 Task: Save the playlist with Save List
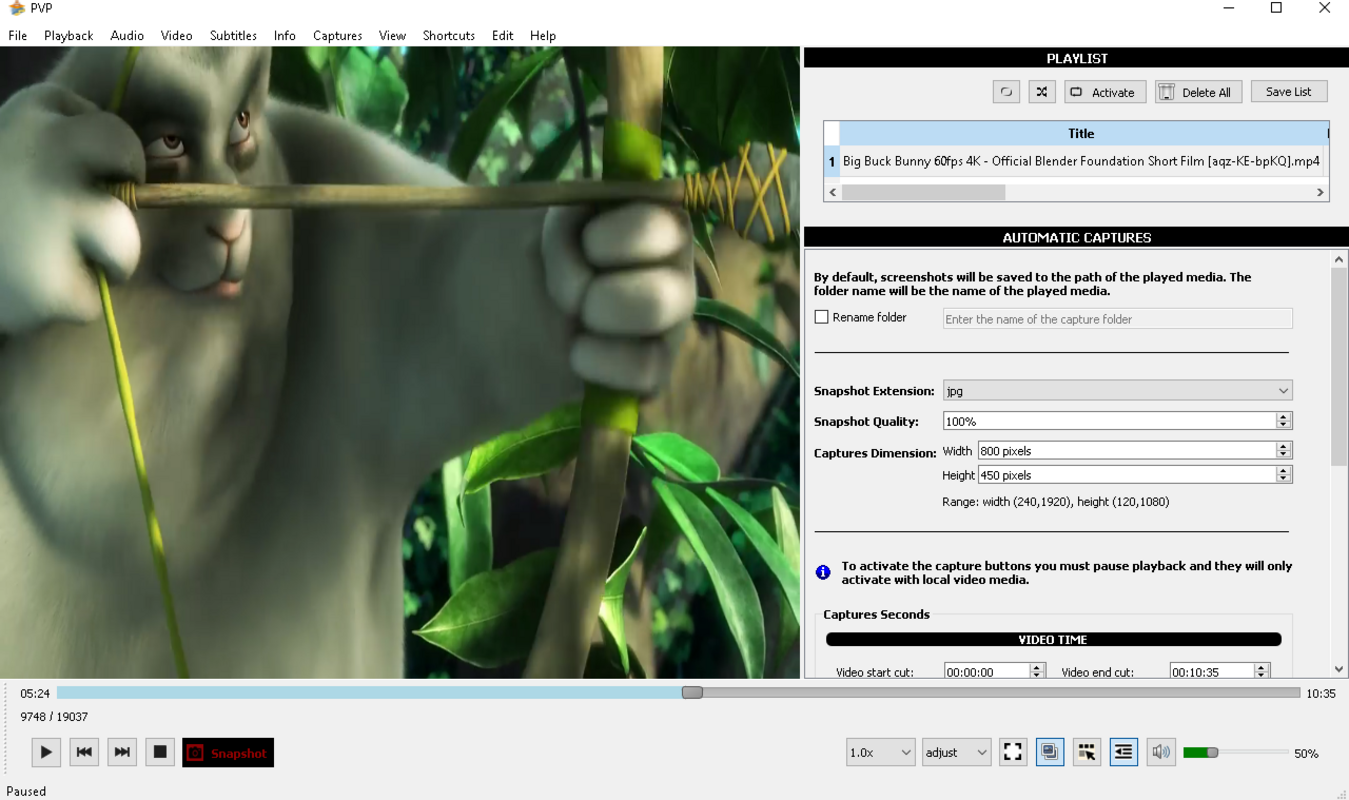click(x=1289, y=91)
